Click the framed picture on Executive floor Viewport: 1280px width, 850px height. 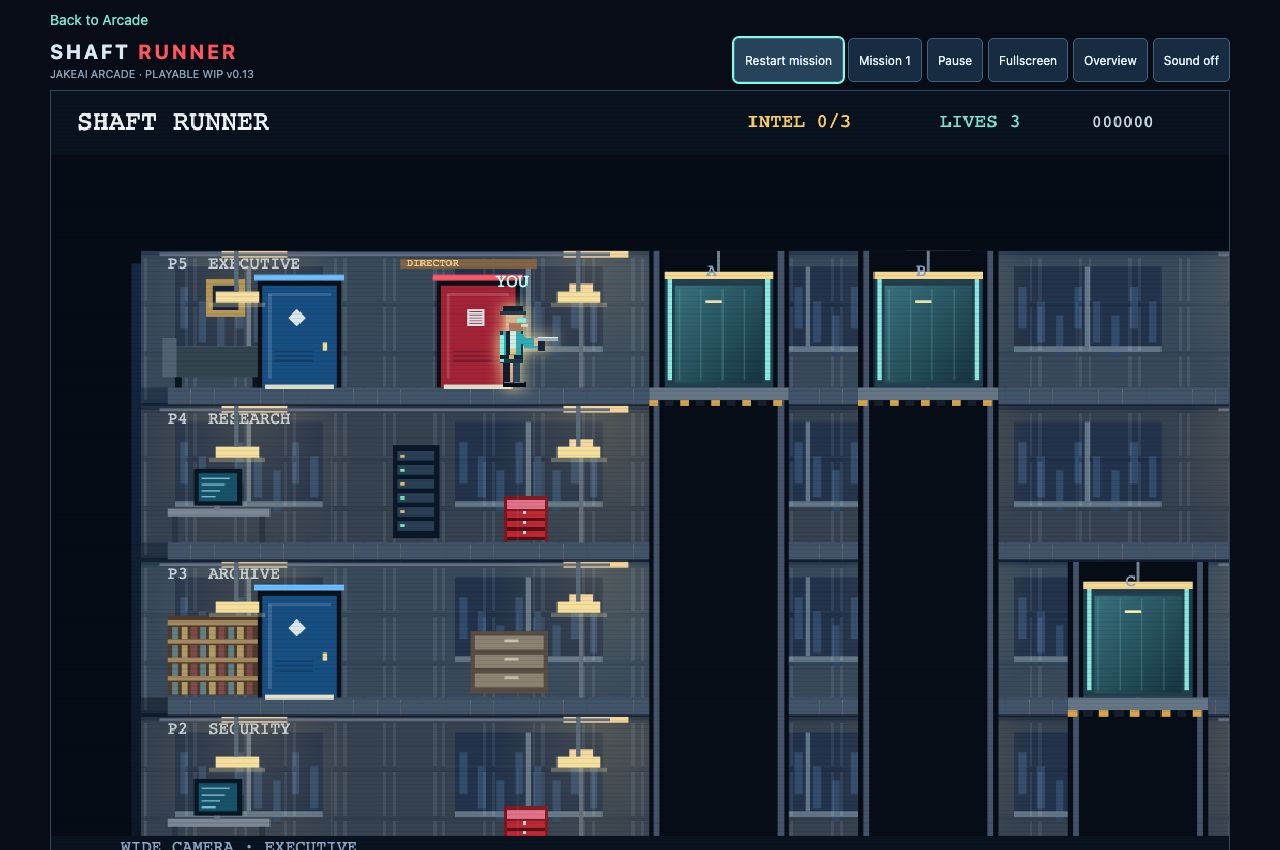[x=226, y=297]
